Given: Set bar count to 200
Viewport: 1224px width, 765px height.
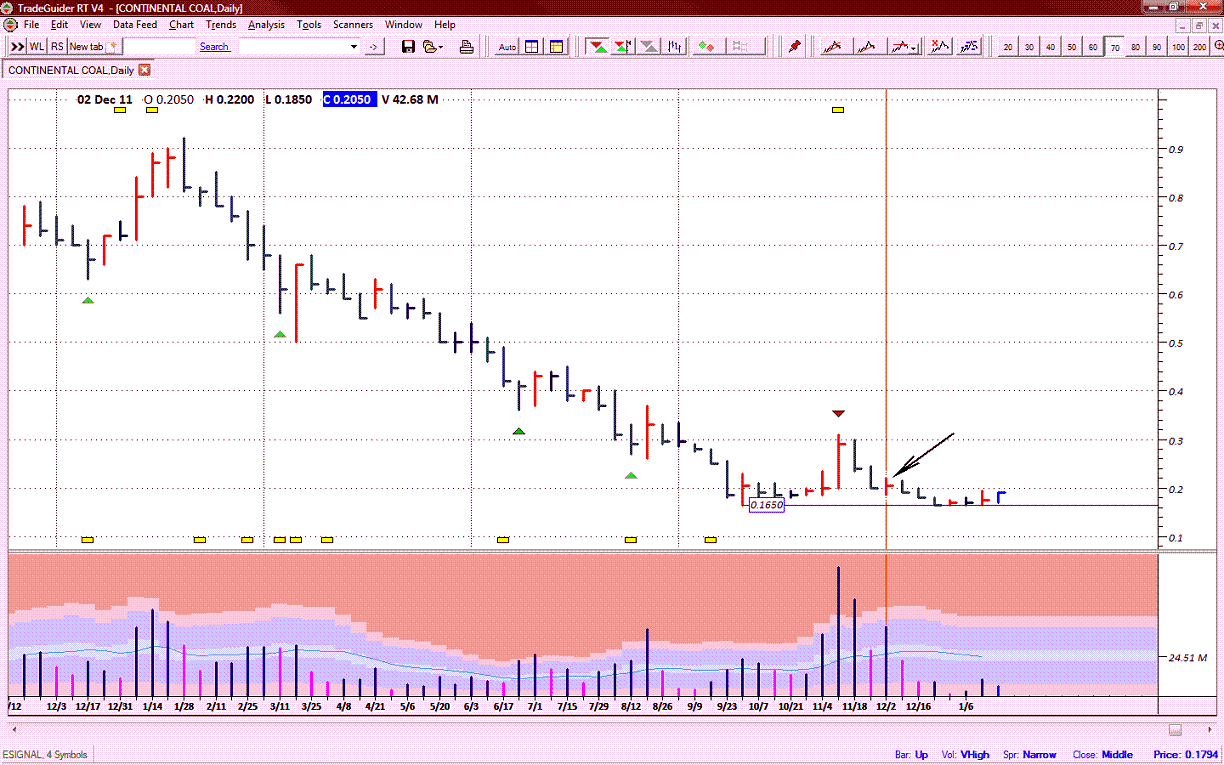Looking at the screenshot, I should click(1200, 47).
